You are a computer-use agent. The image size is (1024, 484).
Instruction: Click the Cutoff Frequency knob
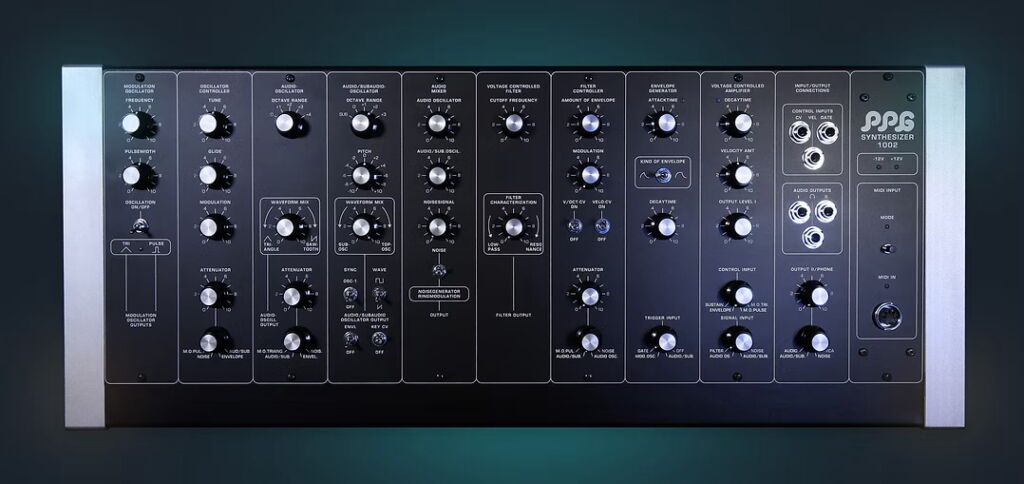[x=514, y=124]
